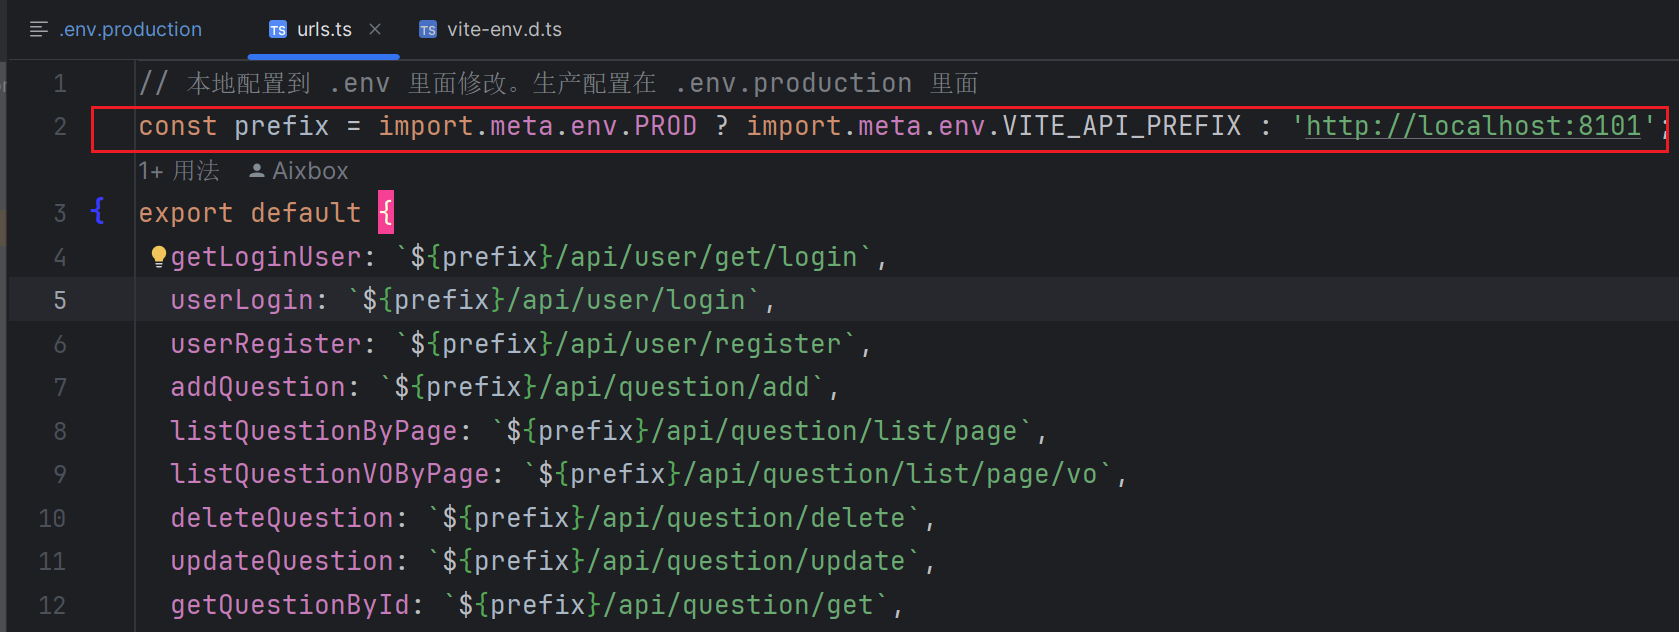Viewport: 1679px width, 632px height.
Task: Click the Aixbox author annotation
Action: 310,171
